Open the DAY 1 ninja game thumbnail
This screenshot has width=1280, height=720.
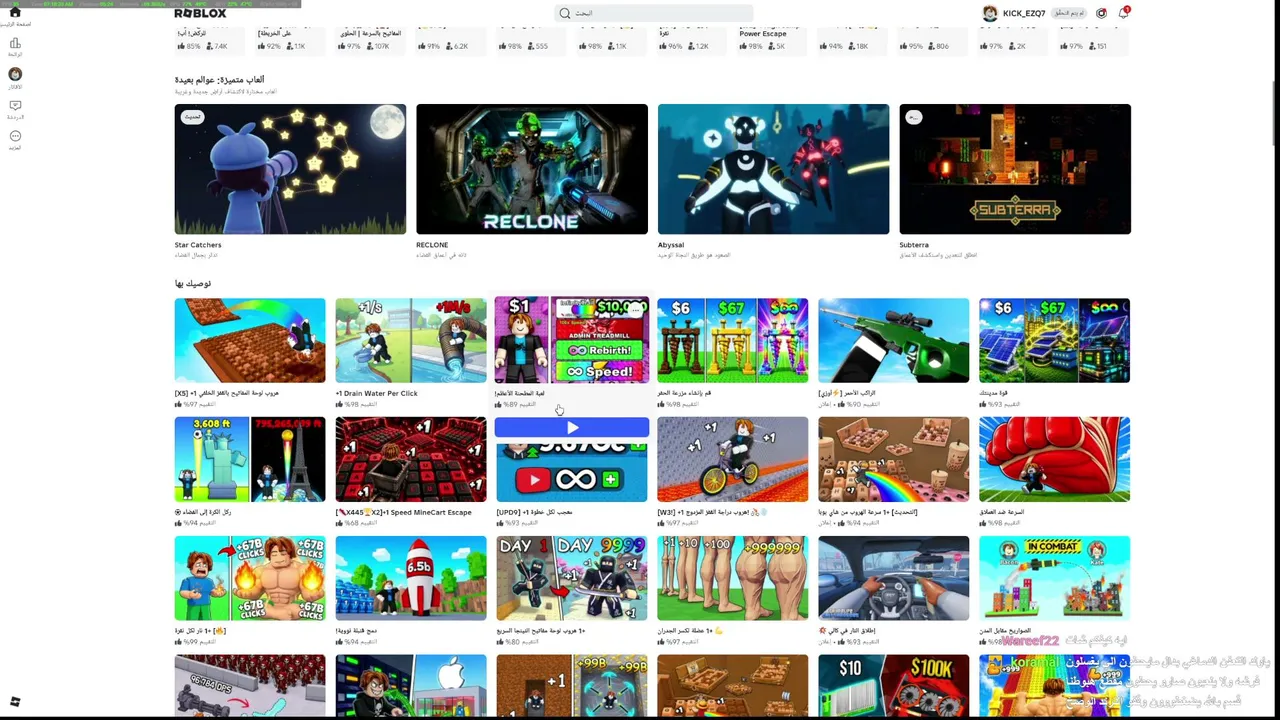click(x=572, y=579)
